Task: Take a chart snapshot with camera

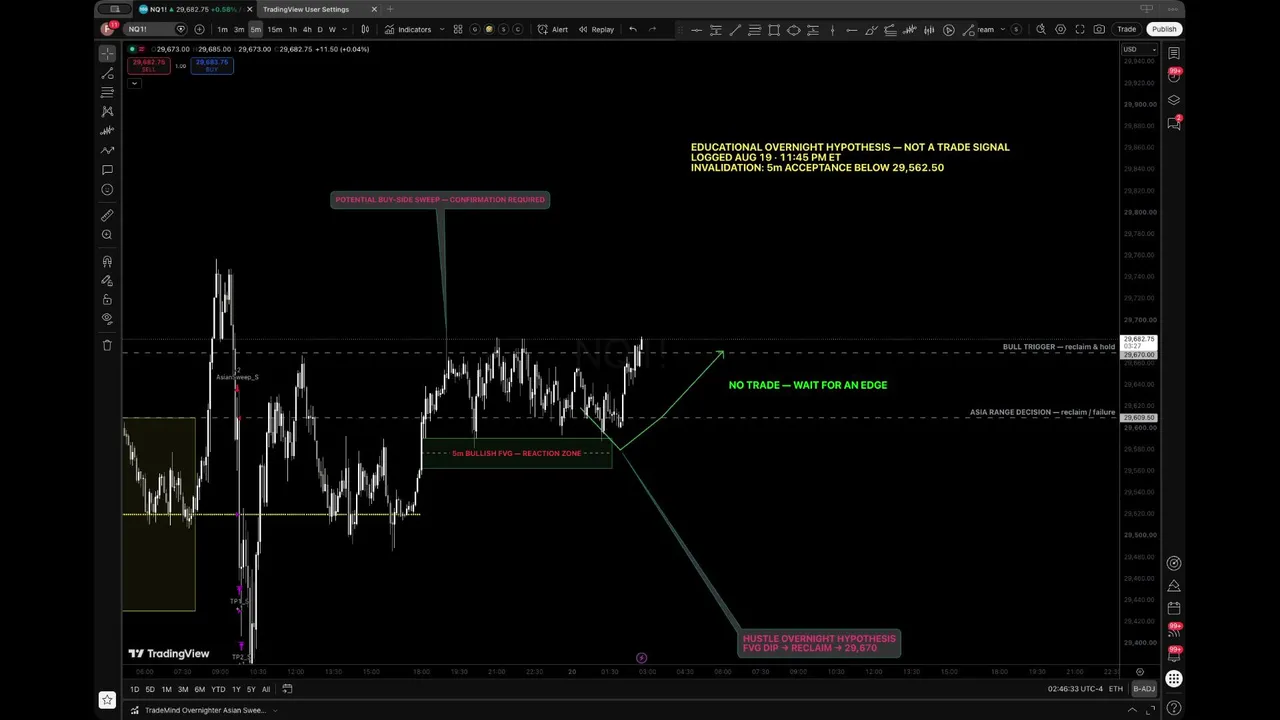Action: coord(1099,29)
